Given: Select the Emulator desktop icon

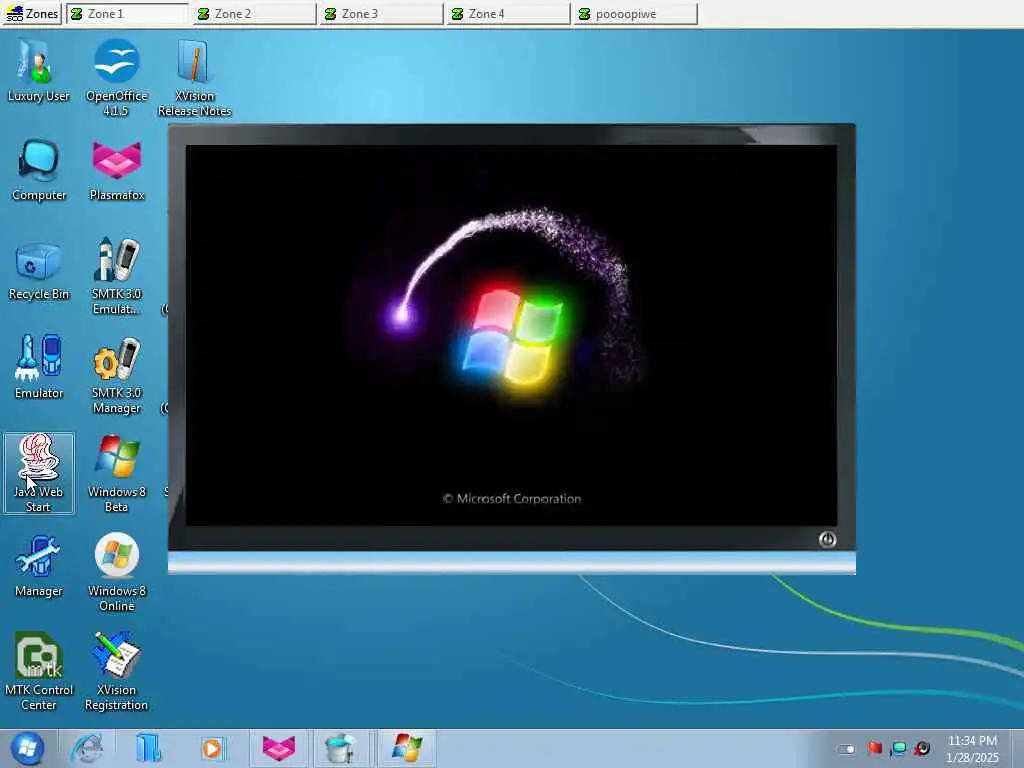Looking at the screenshot, I should click(x=39, y=367).
